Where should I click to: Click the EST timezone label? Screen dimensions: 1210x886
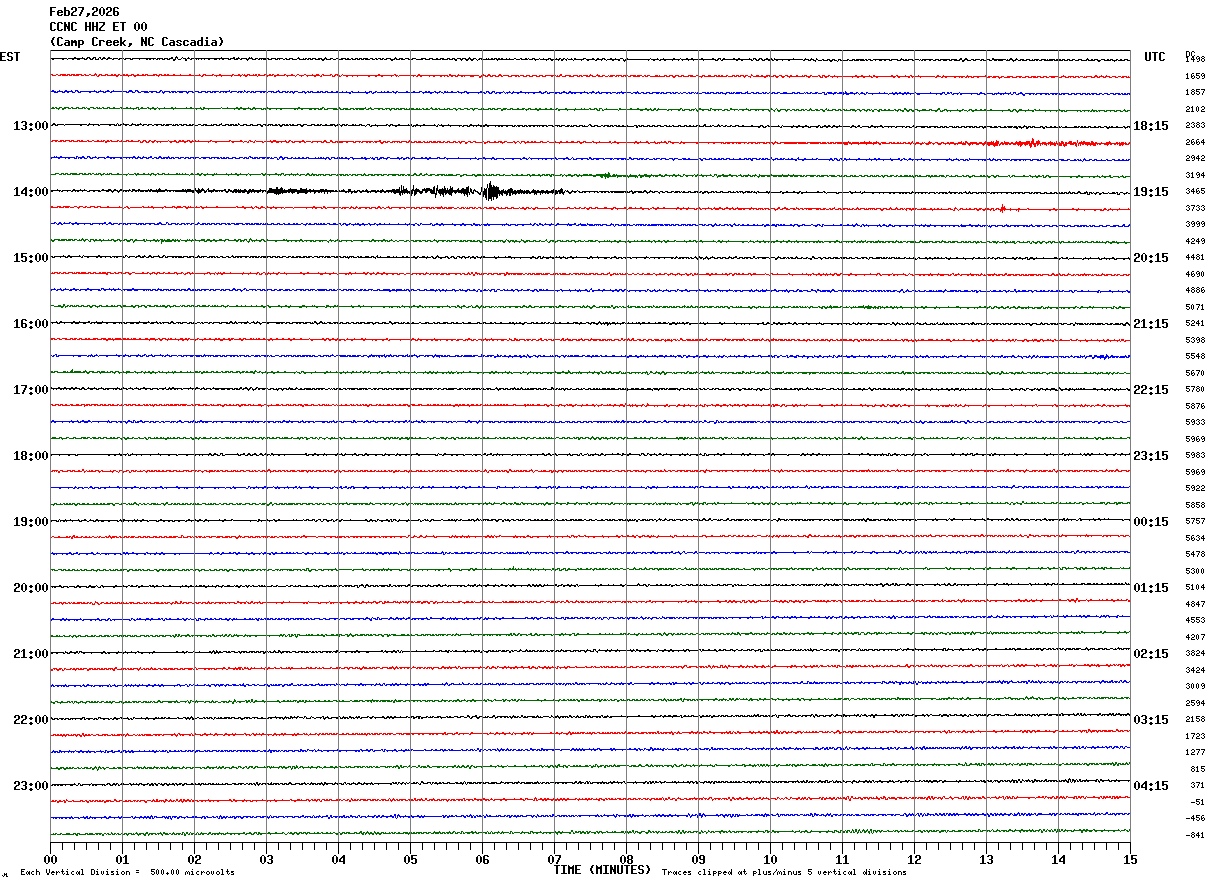coord(10,57)
